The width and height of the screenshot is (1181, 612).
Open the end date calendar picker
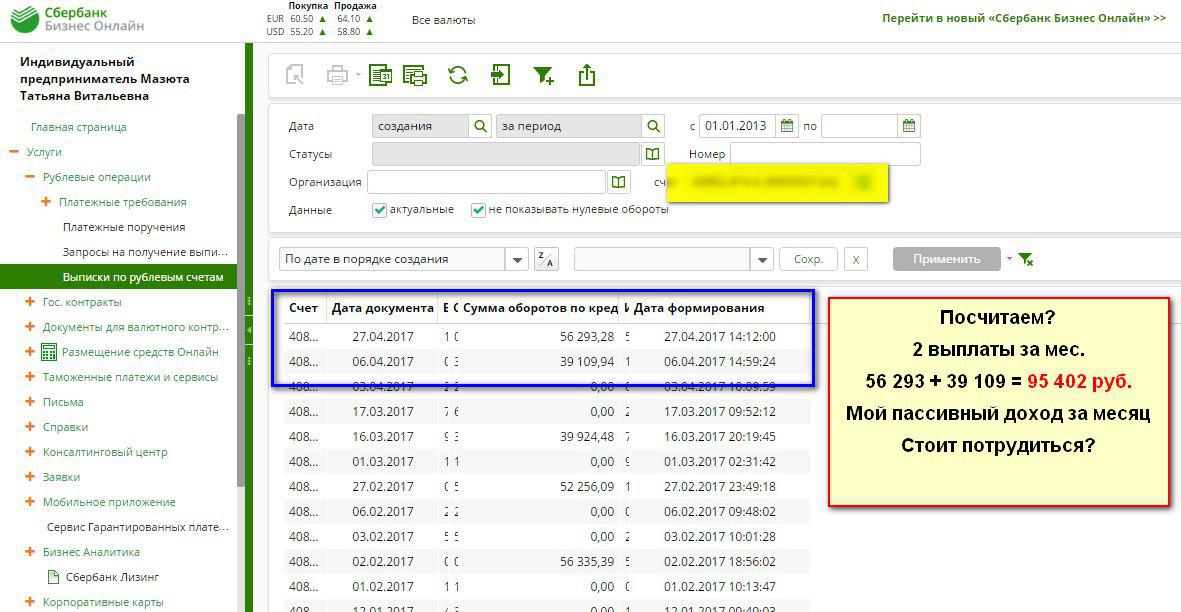point(909,126)
